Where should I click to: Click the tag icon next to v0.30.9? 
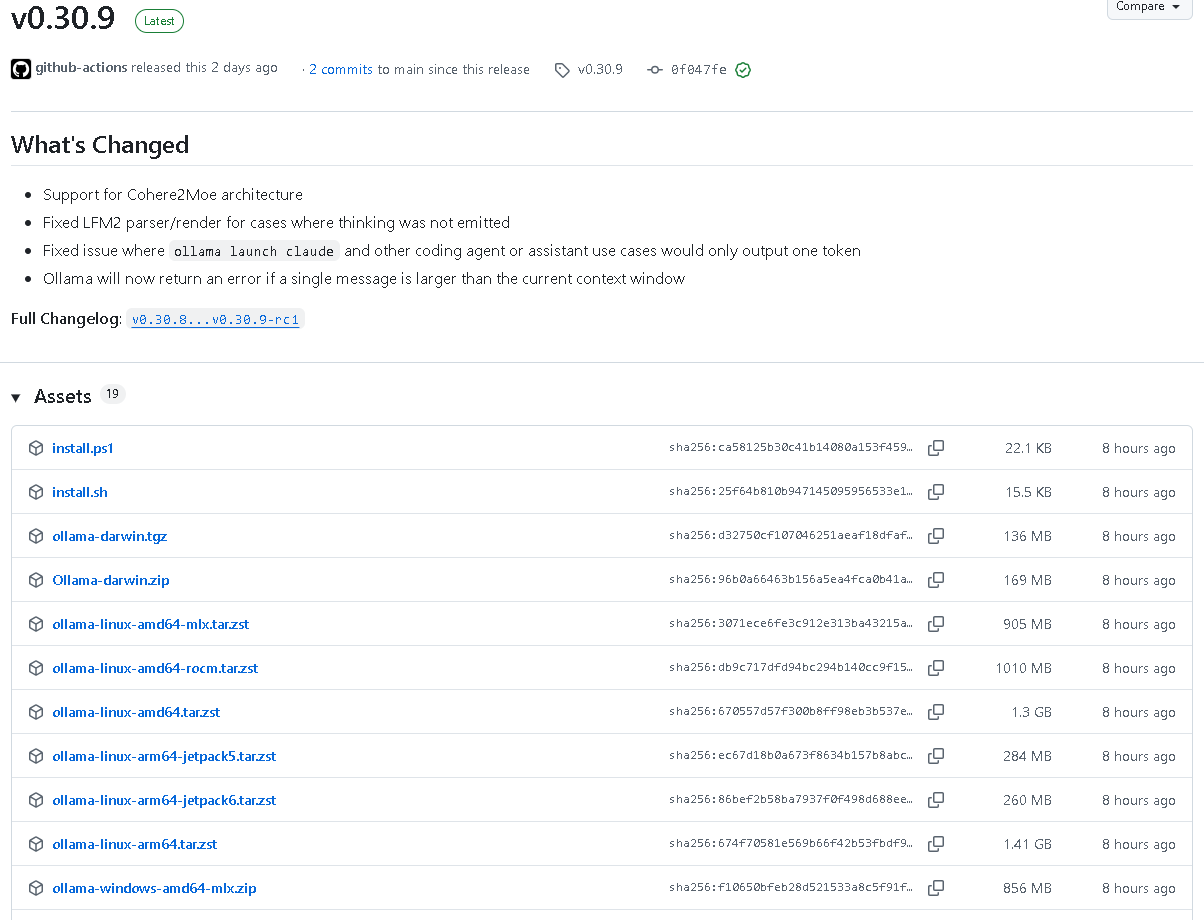(562, 70)
